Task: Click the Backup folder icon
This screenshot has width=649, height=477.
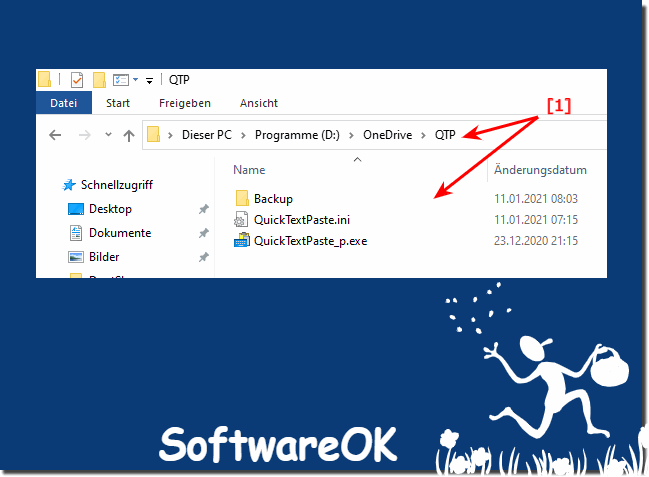Action: pos(242,198)
